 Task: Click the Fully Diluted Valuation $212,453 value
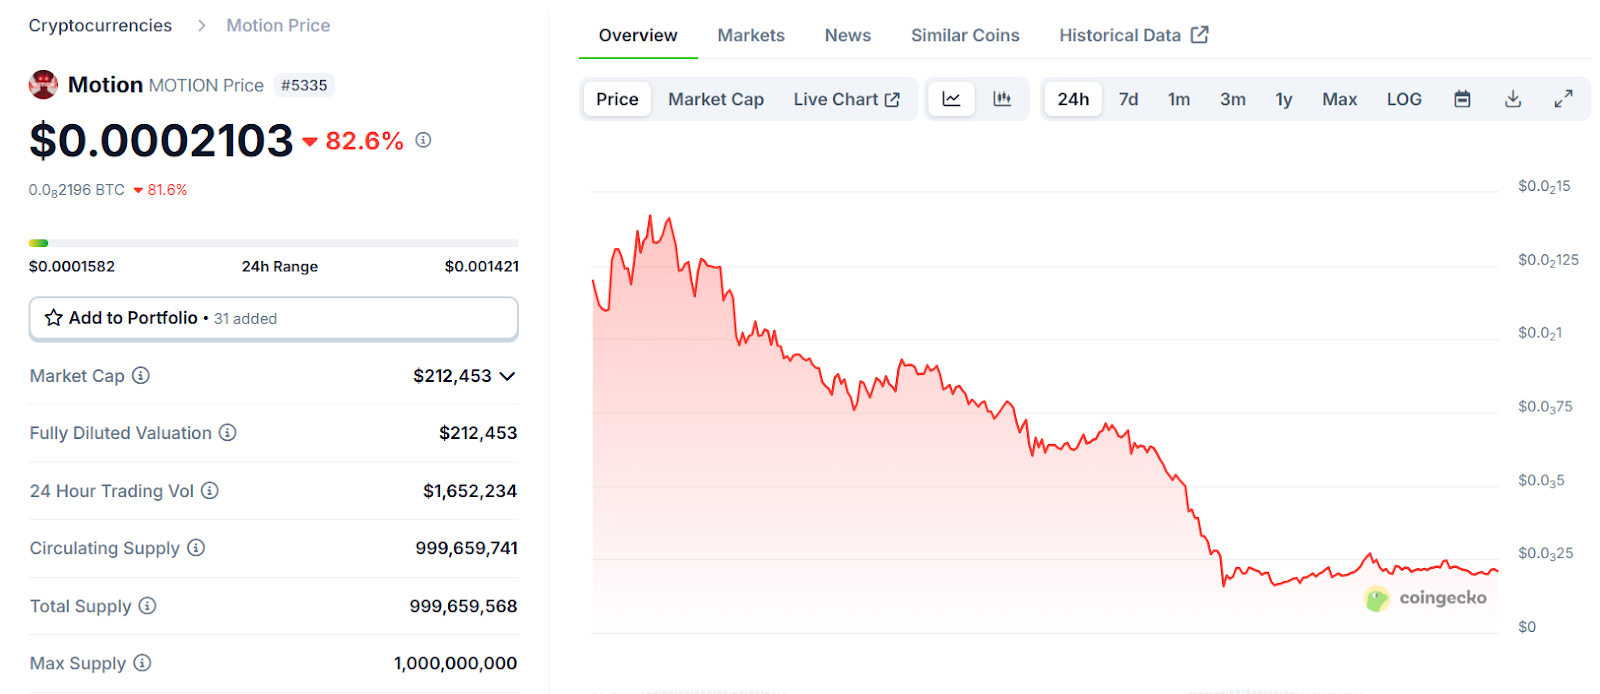pyautogui.click(x=478, y=433)
